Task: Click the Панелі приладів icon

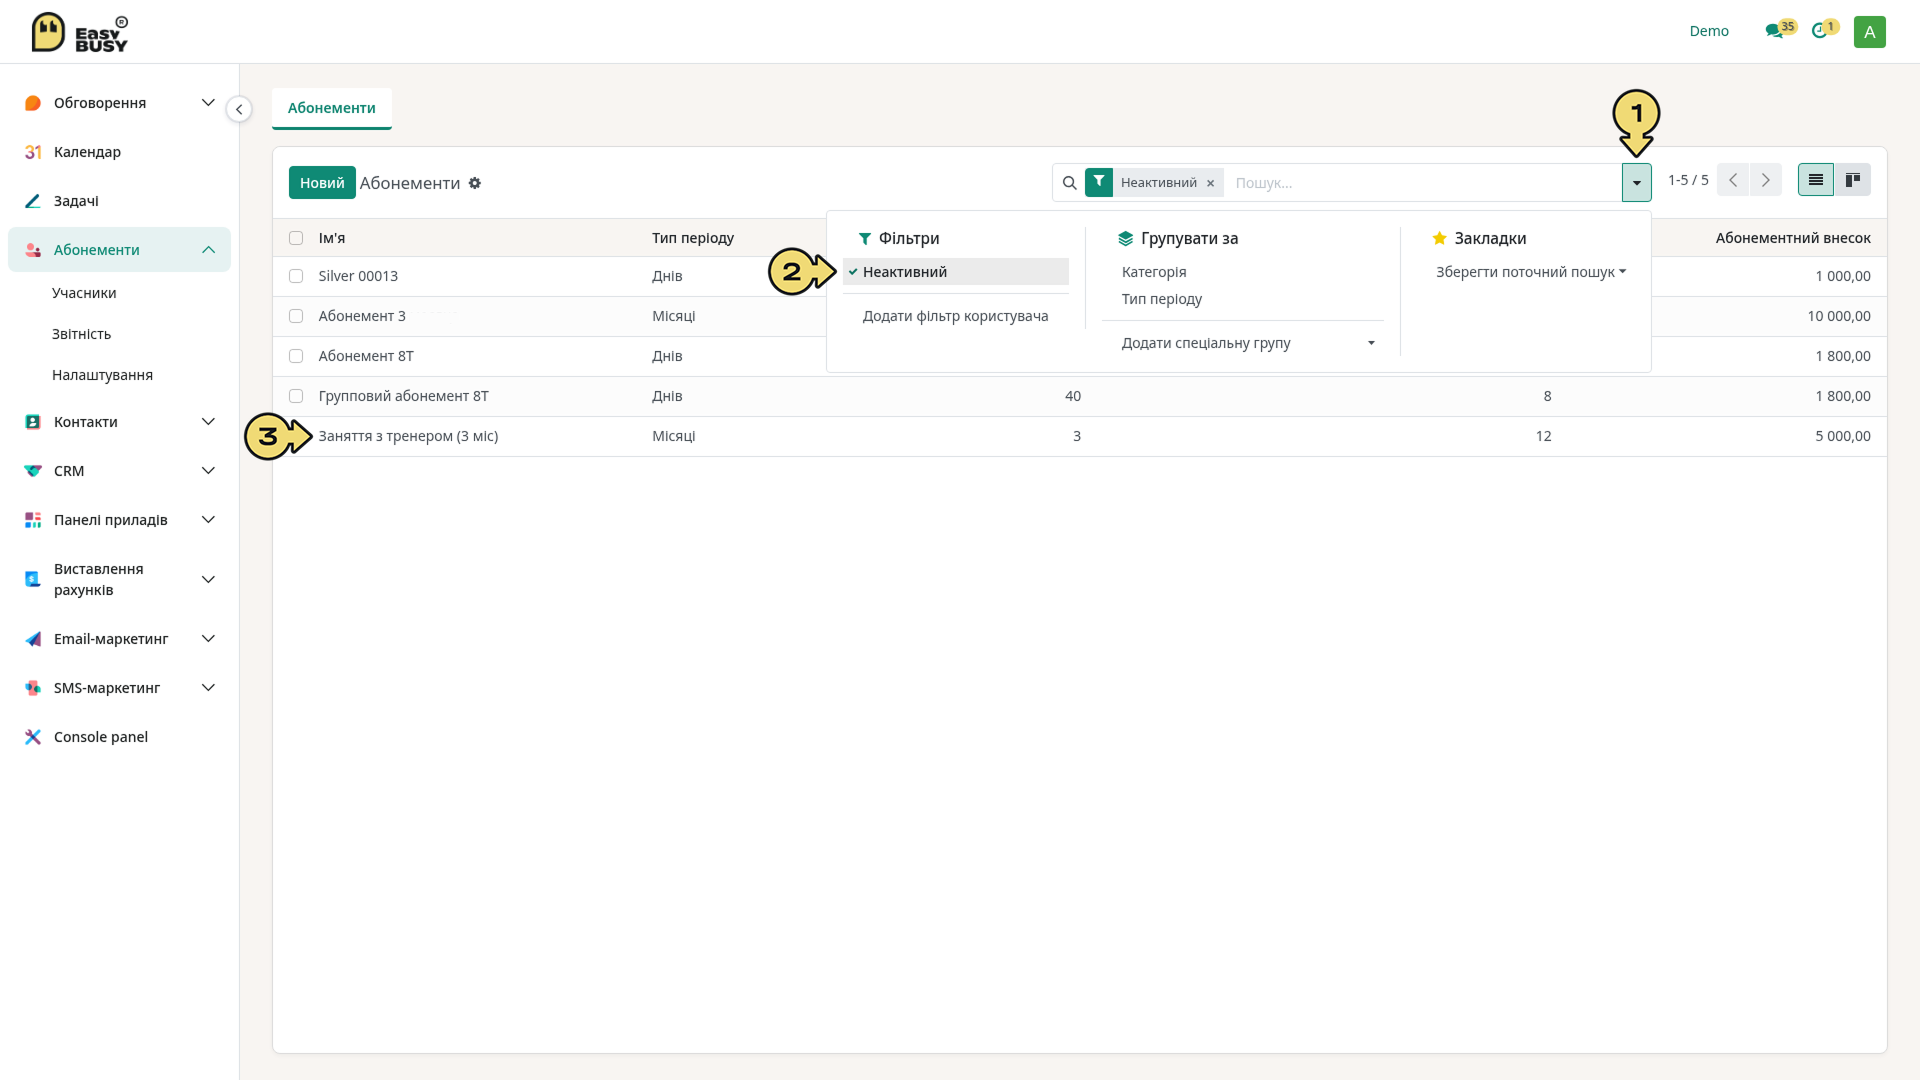Action: tap(33, 520)
